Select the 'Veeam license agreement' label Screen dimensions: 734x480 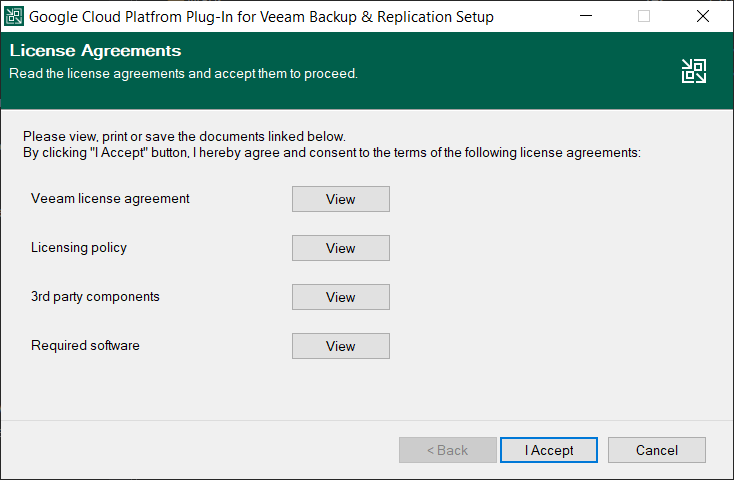click(x=110, y=198)
